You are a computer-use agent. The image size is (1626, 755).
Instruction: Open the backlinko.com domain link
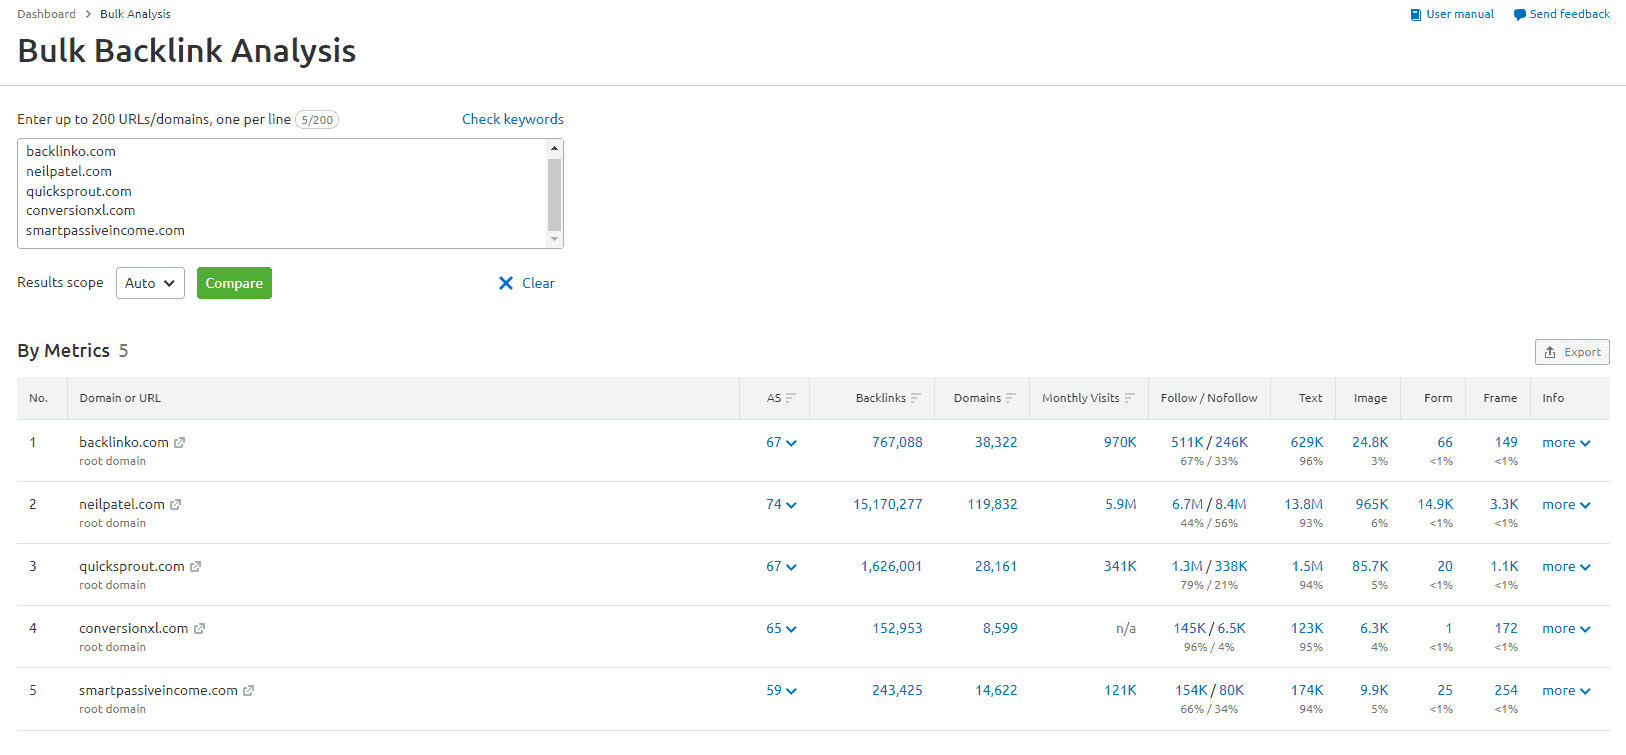click(x=124, y=442)
